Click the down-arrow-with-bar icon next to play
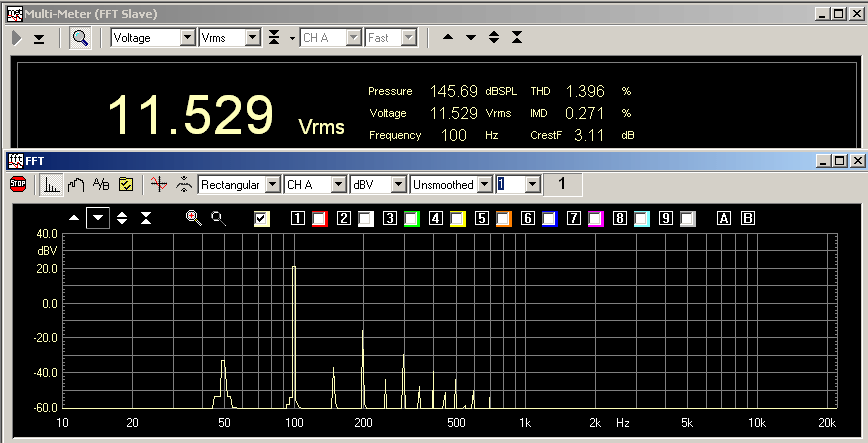The width and height of the screenshot is (868, 443). point(39,38)
